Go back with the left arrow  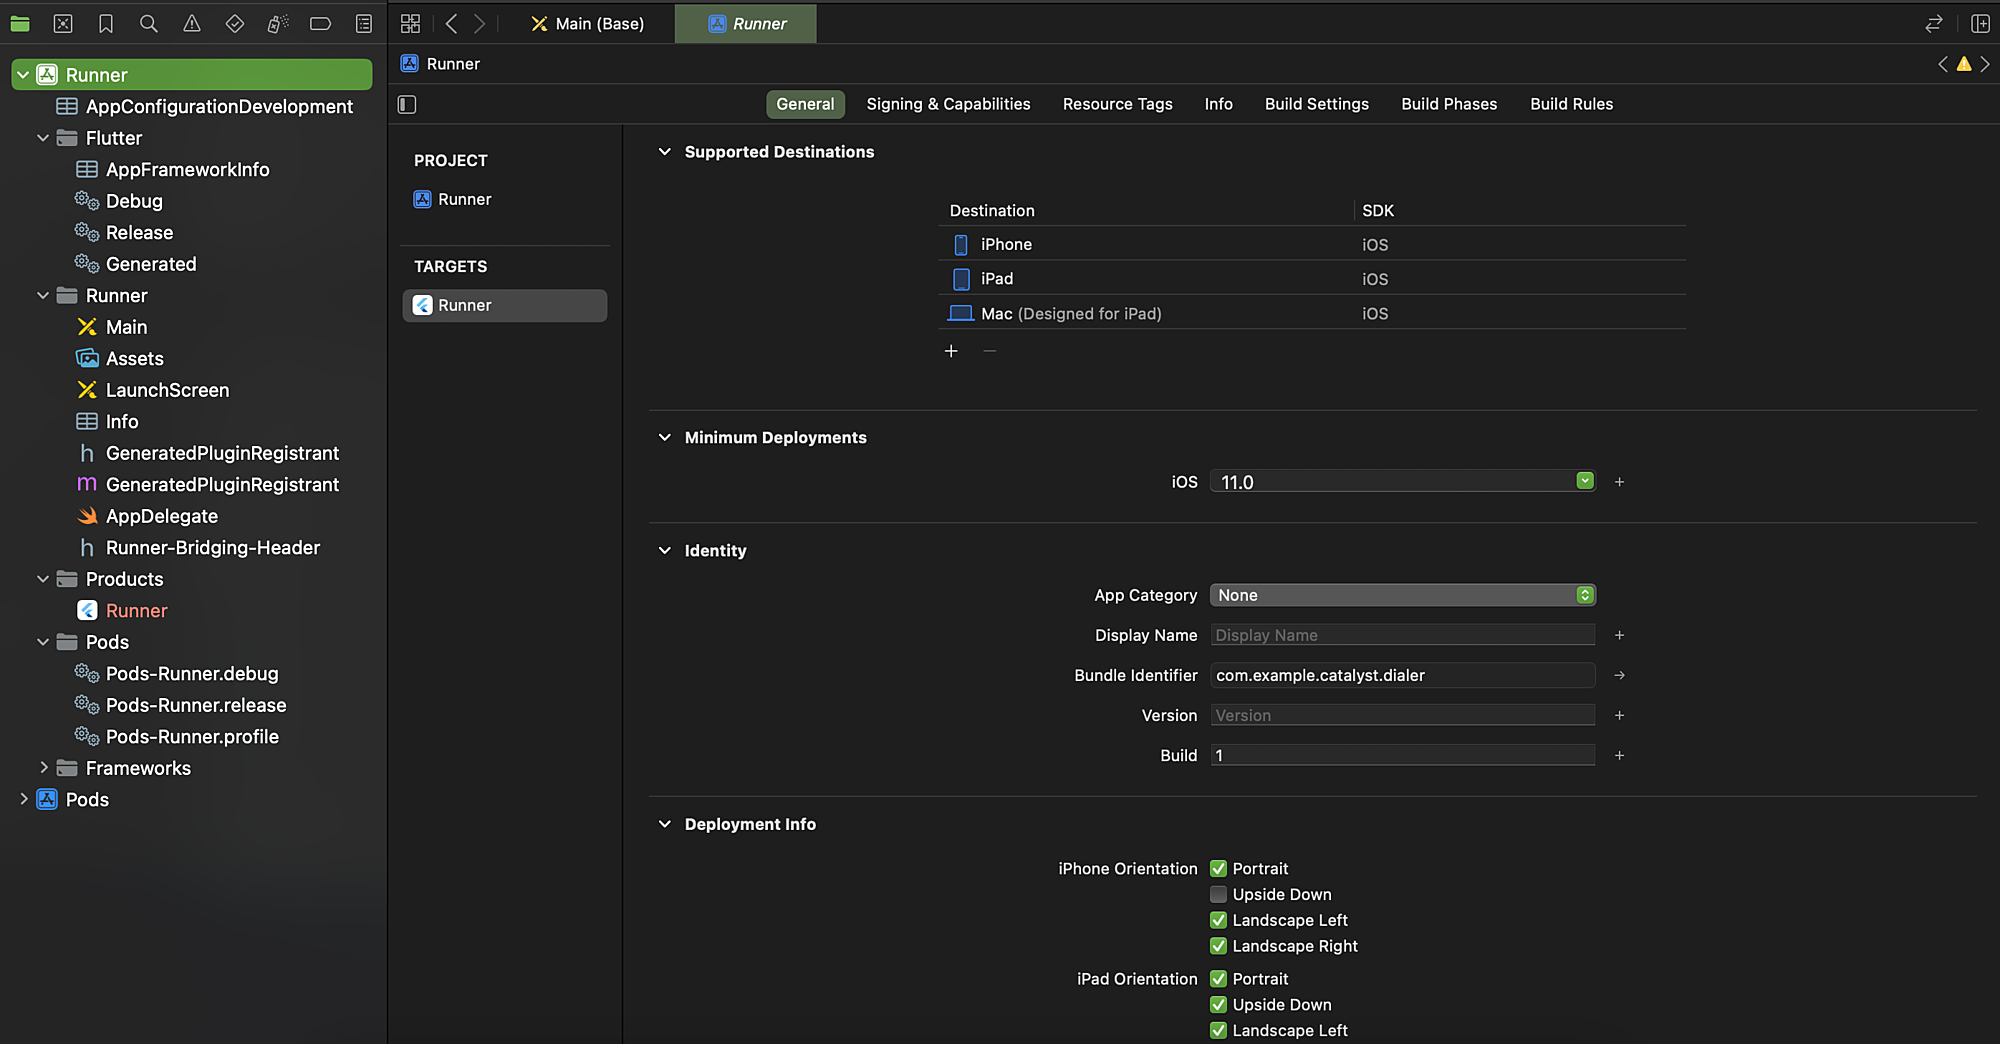451,23
